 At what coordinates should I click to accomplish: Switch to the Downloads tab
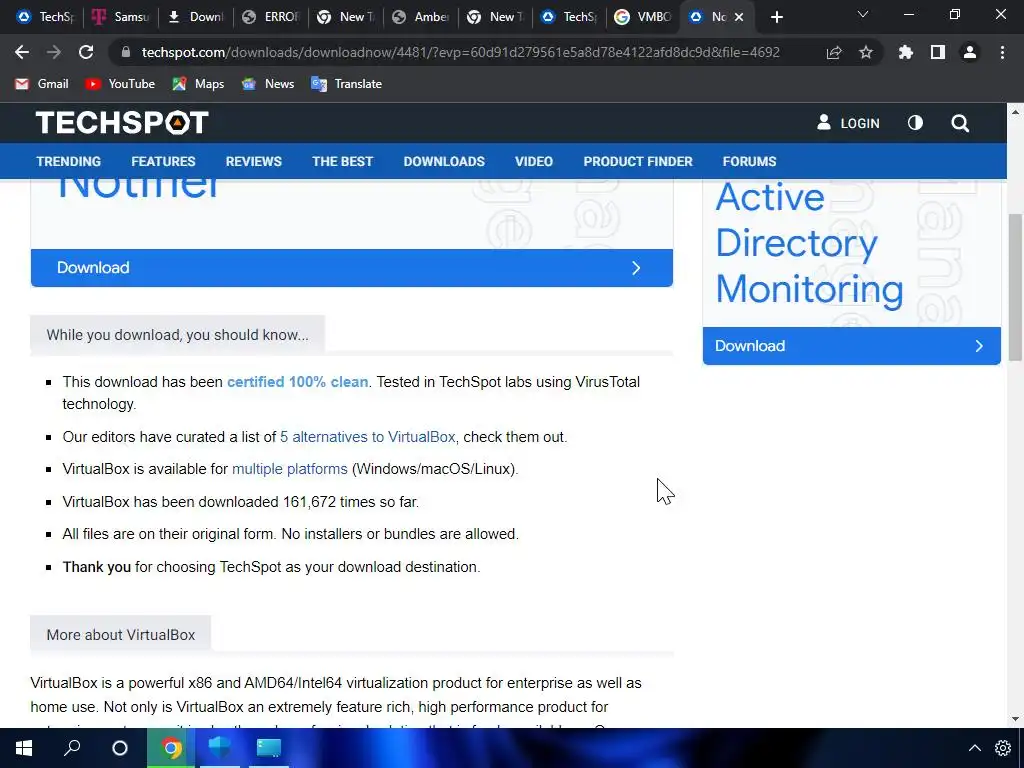(x=195, y=17)
